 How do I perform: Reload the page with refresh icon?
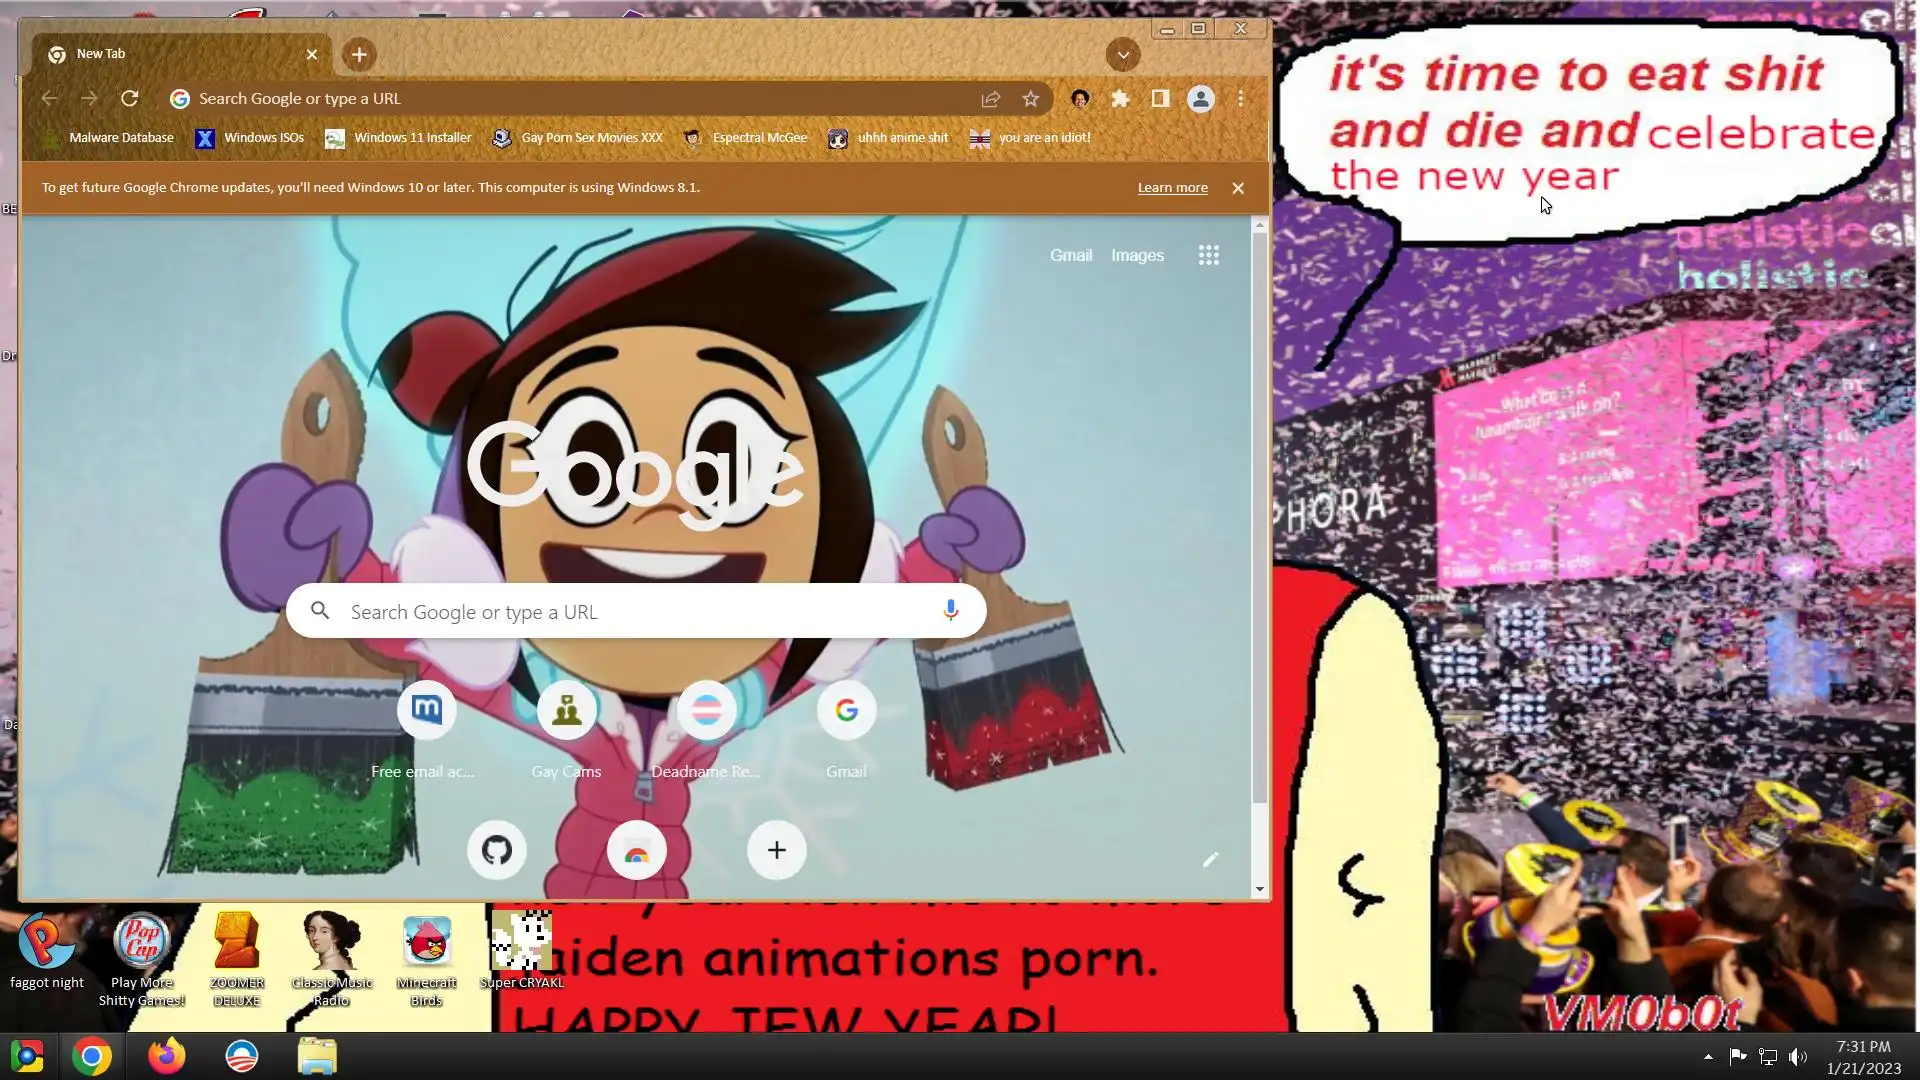point(129,98)
